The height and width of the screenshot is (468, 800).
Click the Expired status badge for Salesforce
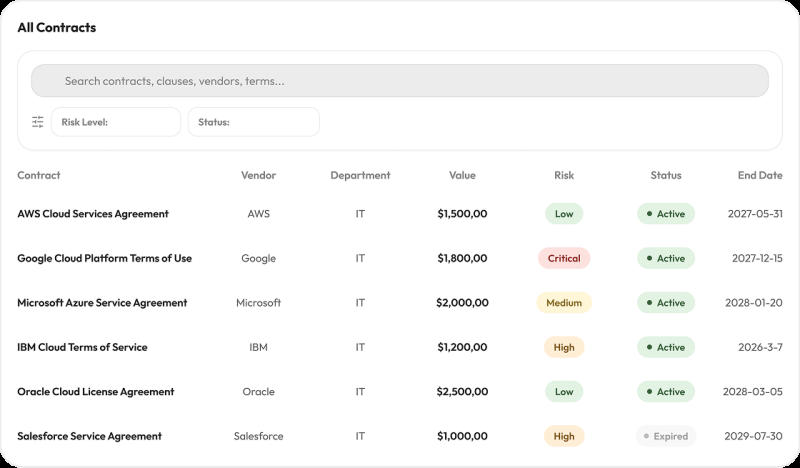[x=666, y=436]
